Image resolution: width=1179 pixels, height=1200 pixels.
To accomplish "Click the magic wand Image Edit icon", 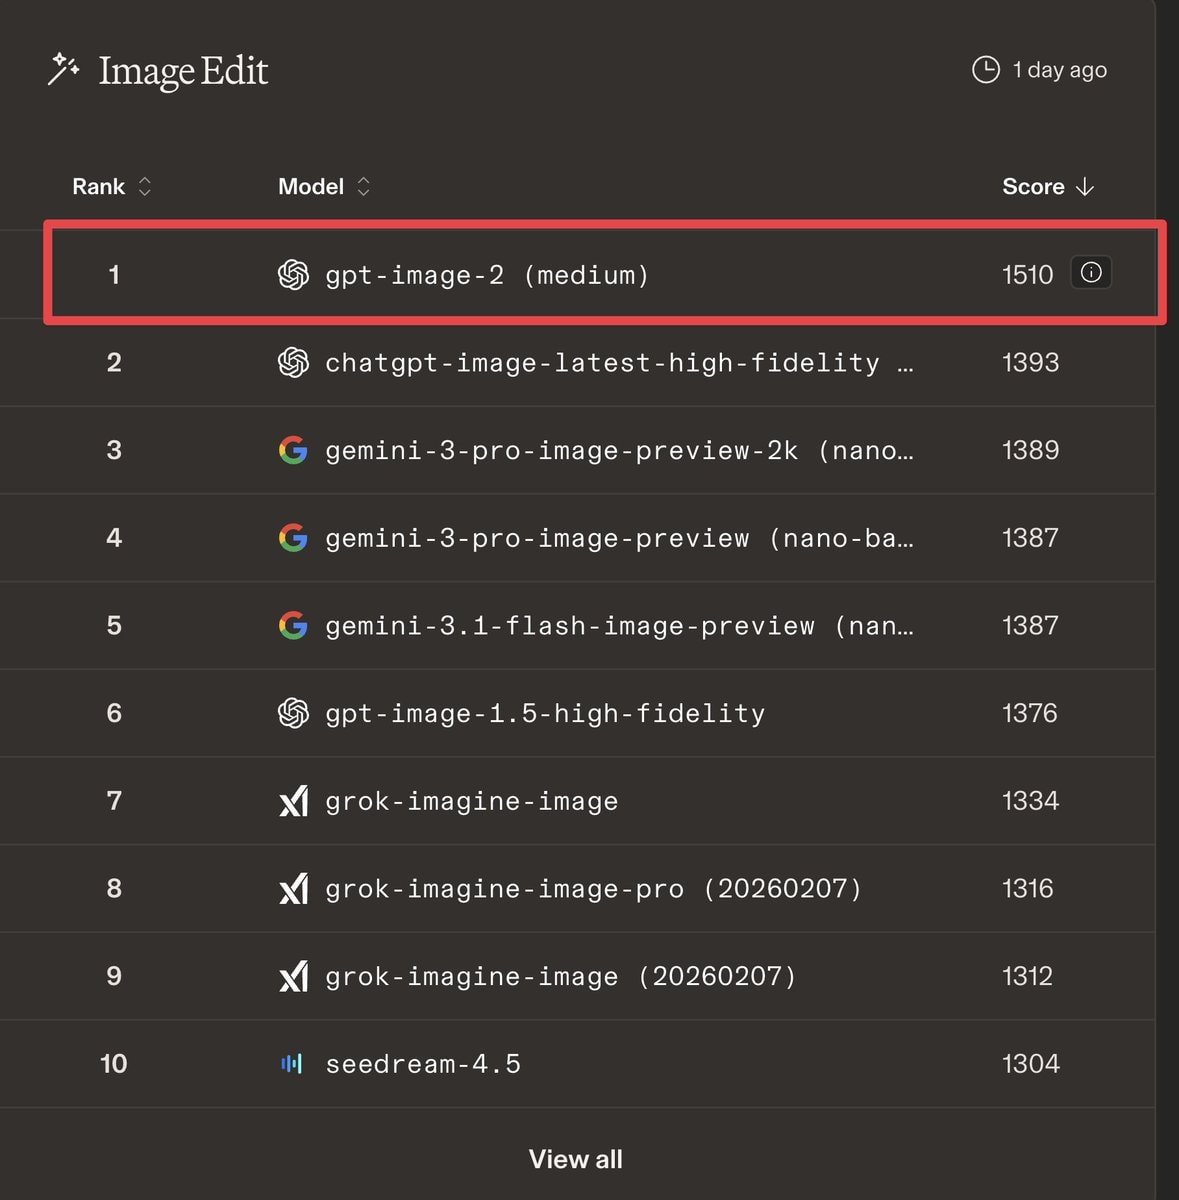I will (x=64, y=70).
